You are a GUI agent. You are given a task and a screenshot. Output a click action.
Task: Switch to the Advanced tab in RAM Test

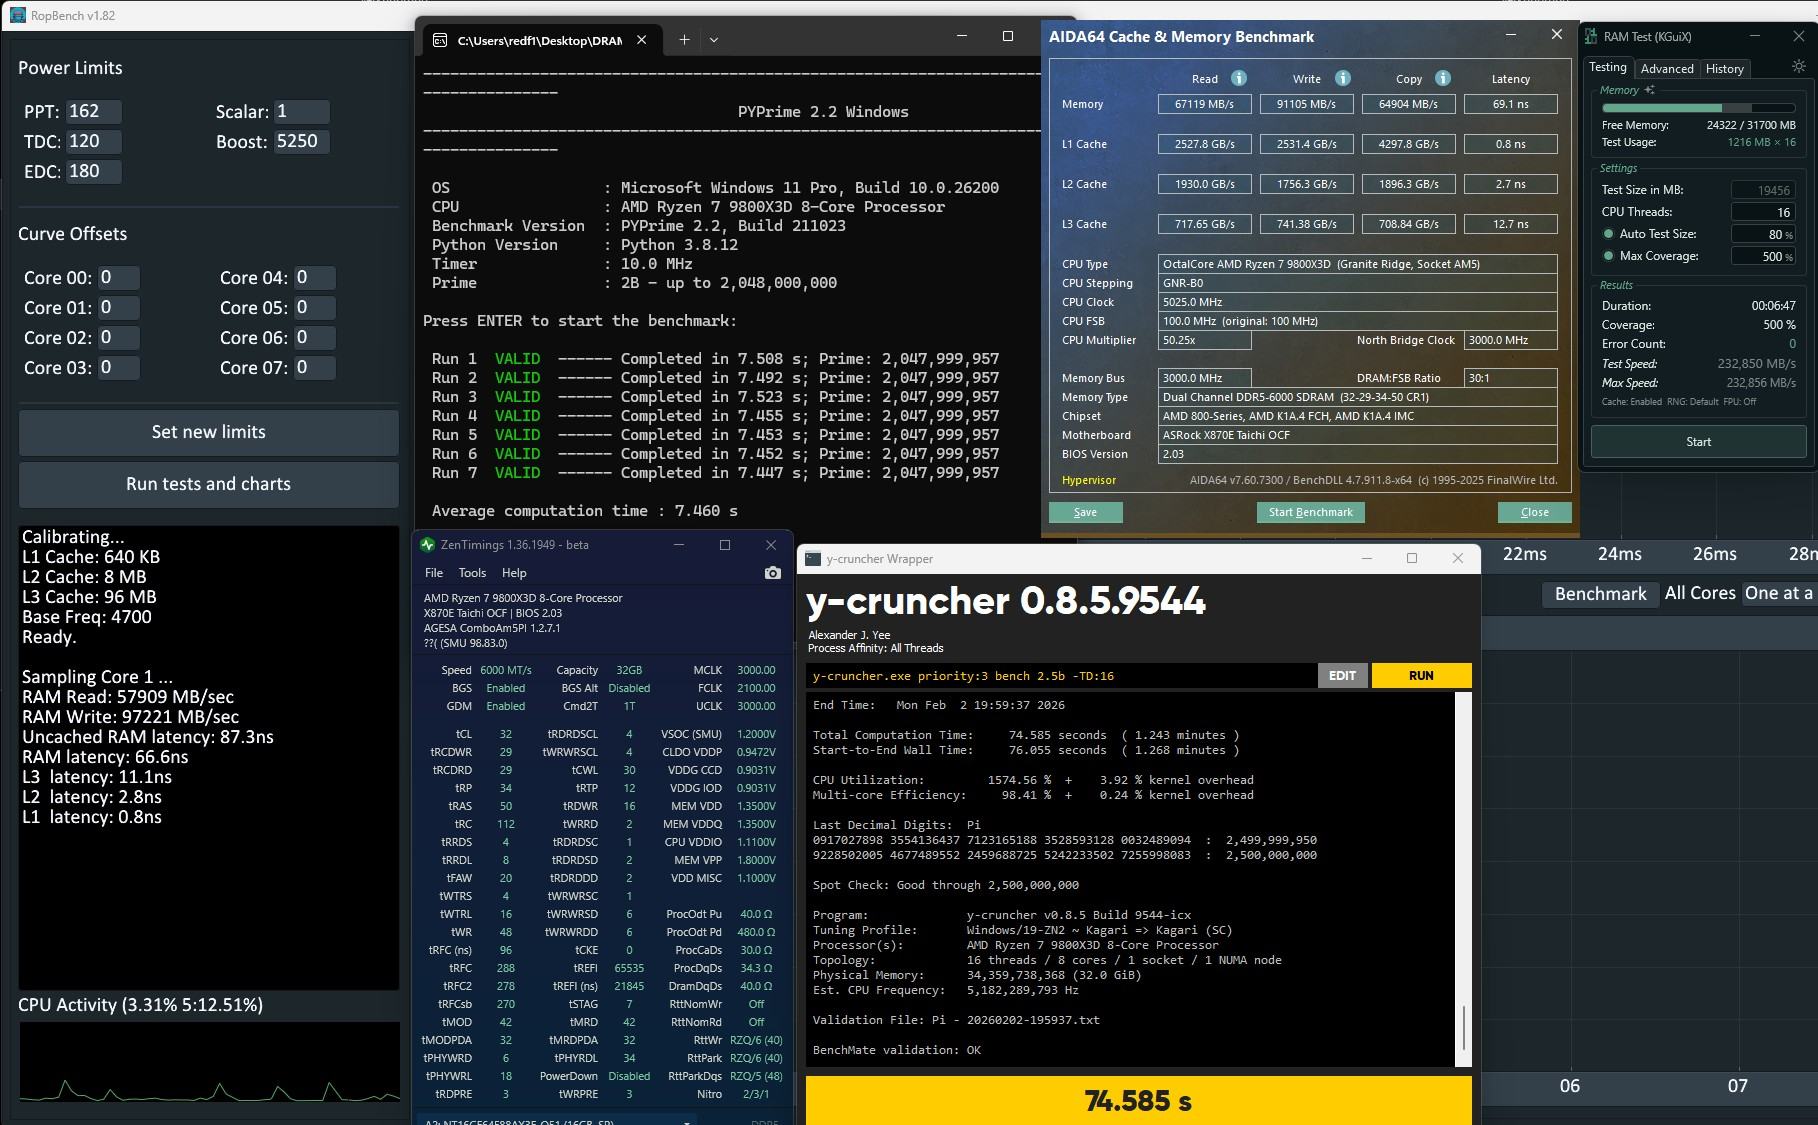click(1667, 69)
